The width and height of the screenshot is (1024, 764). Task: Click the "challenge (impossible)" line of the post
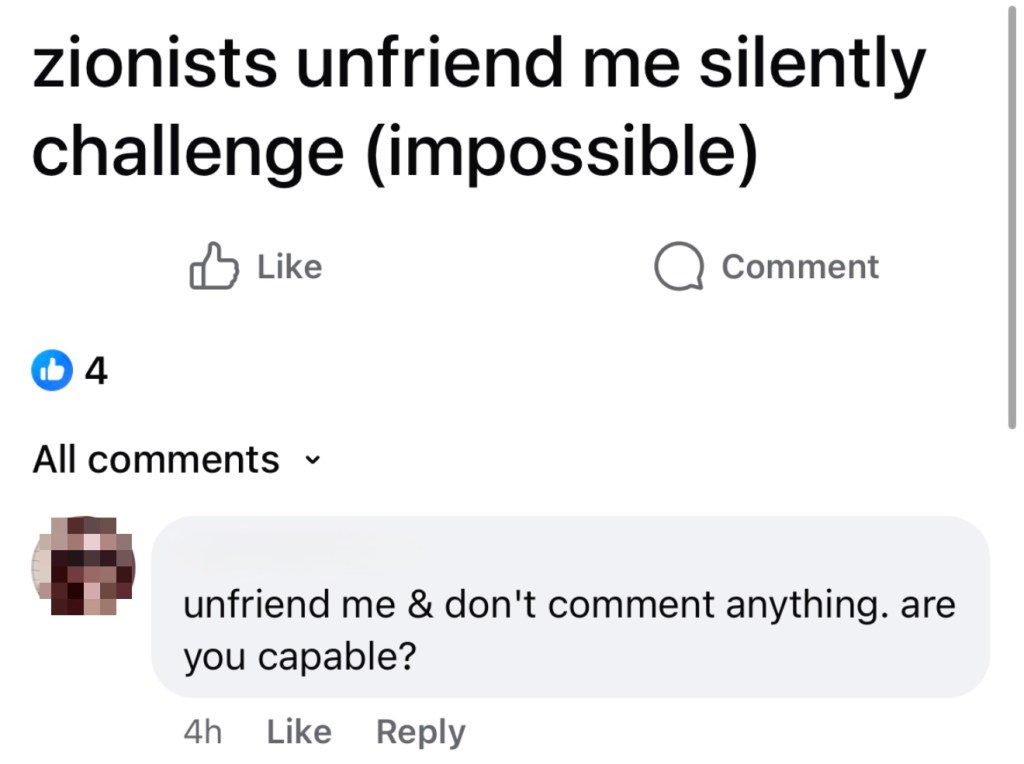[394, 153]
